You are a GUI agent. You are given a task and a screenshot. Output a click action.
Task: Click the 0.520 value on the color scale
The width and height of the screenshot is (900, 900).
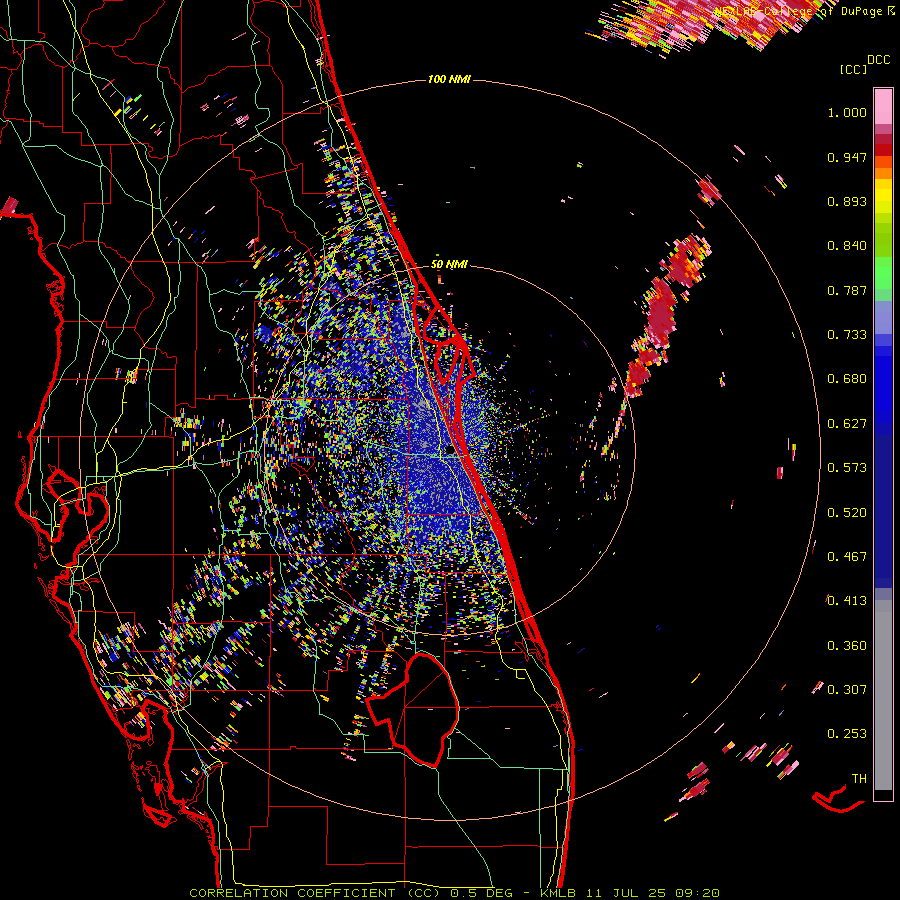click(x=847, y=513)
